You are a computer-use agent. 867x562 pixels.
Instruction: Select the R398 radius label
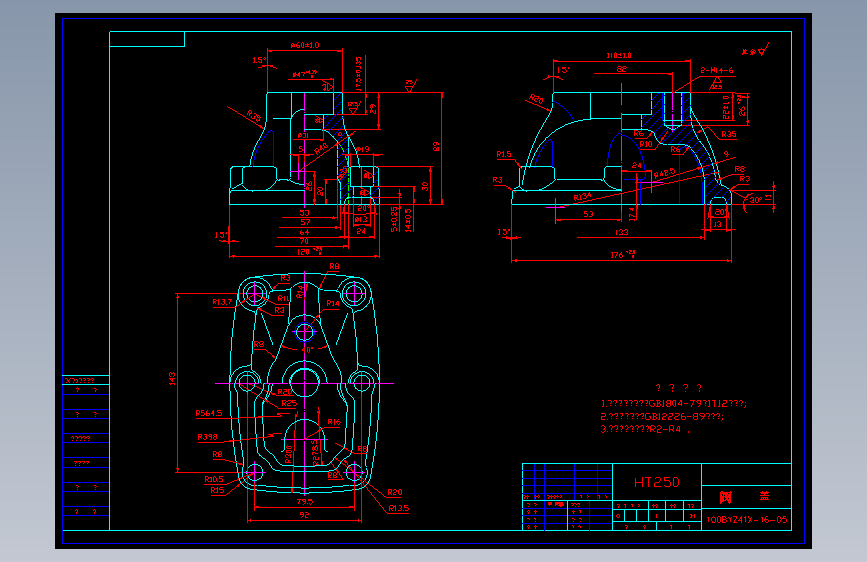tap(207, 437)
